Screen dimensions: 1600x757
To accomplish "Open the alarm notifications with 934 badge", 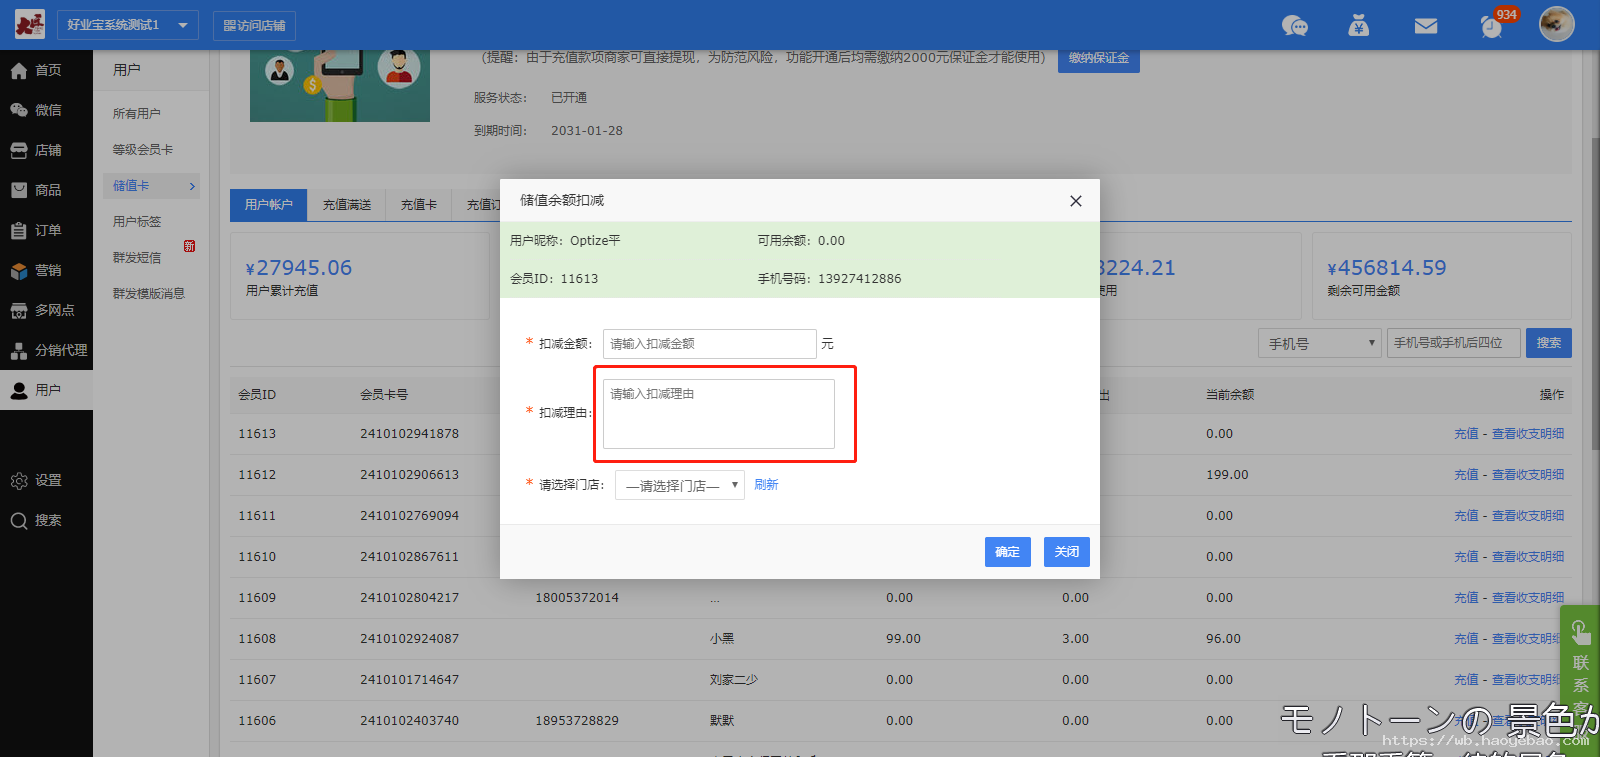I will (1492, 26).
